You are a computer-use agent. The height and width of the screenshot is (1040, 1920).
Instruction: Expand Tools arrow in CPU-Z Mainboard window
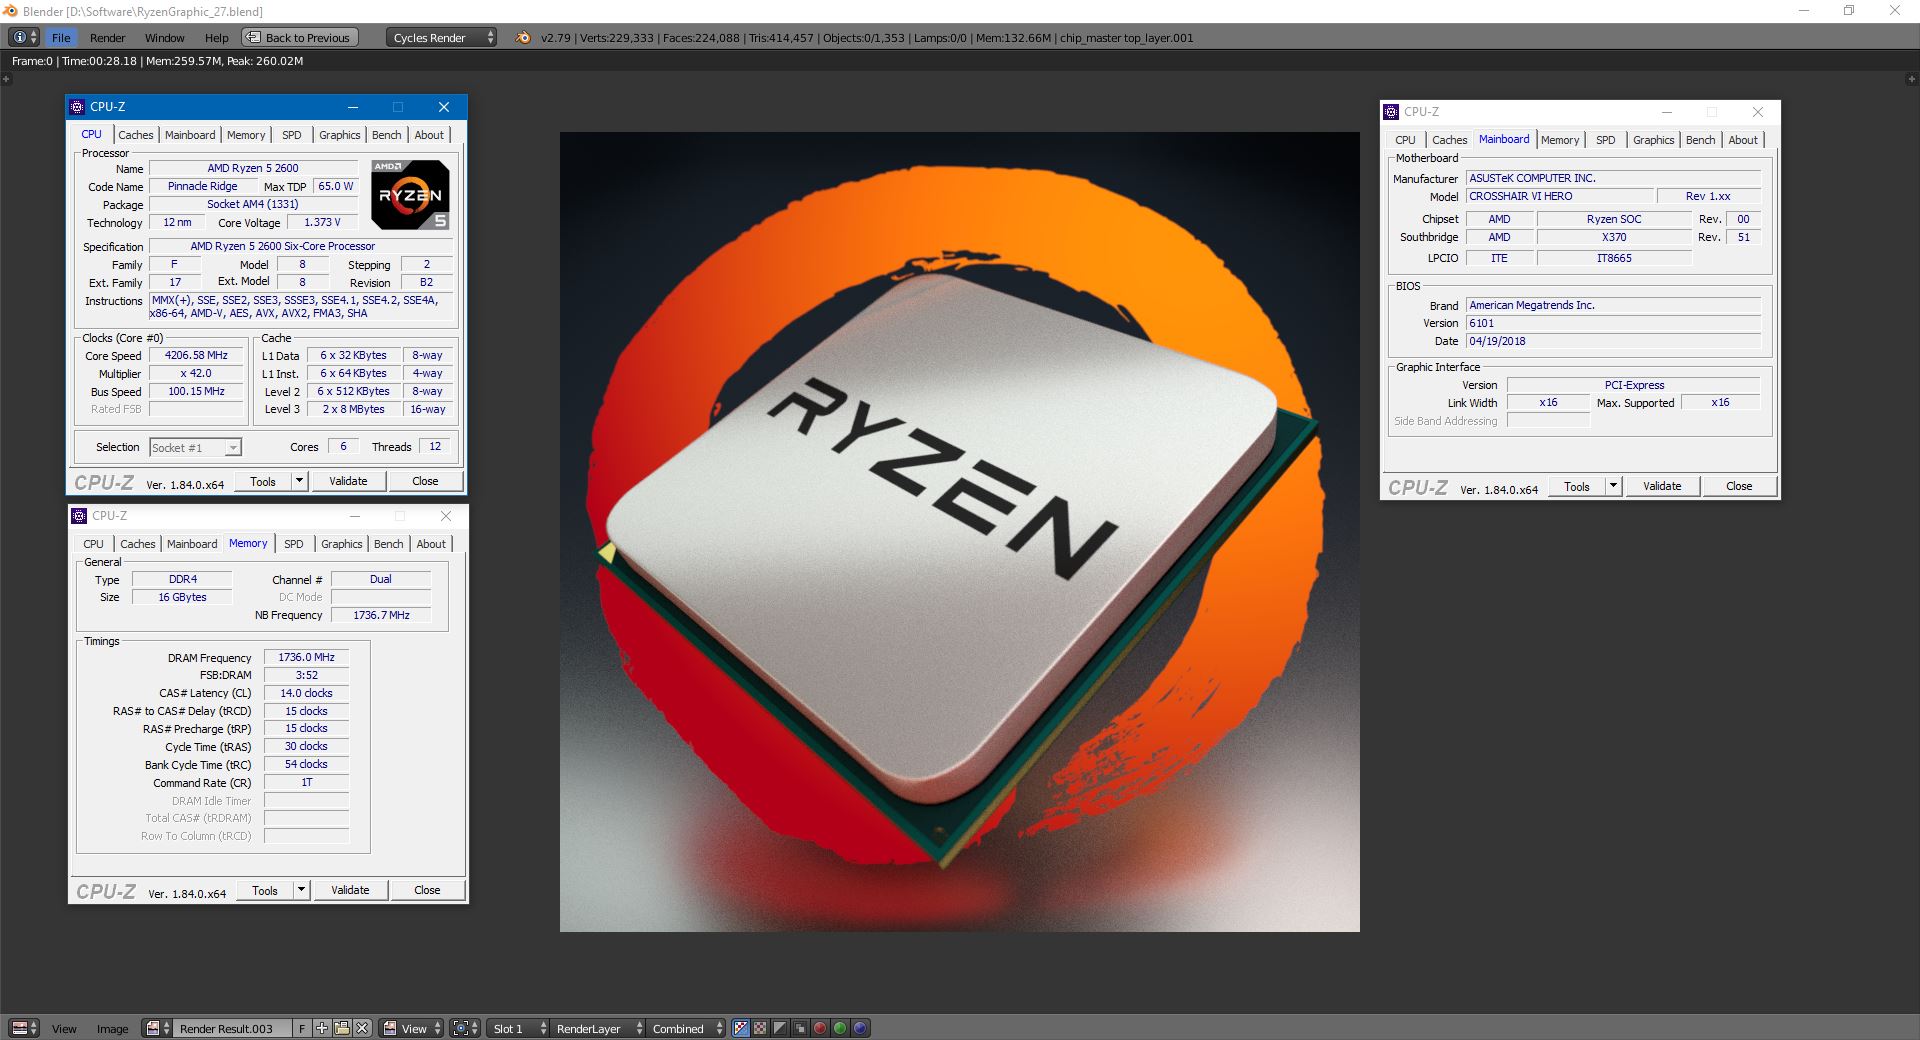(1613, 486)
